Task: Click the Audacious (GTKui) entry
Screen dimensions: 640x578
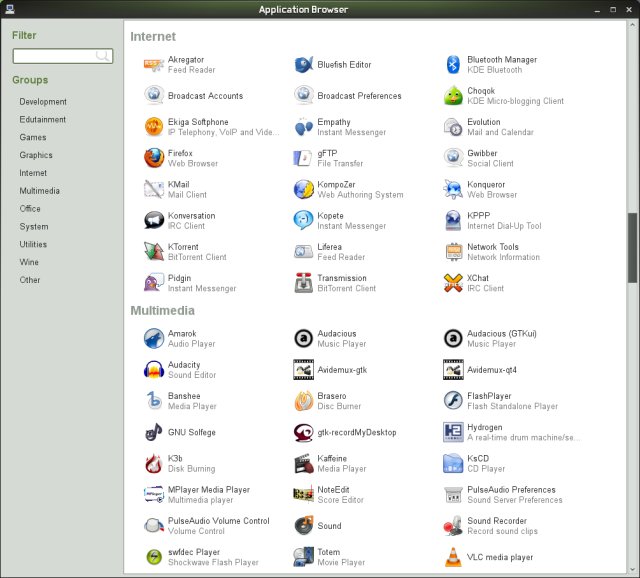Action: (490, 338)
